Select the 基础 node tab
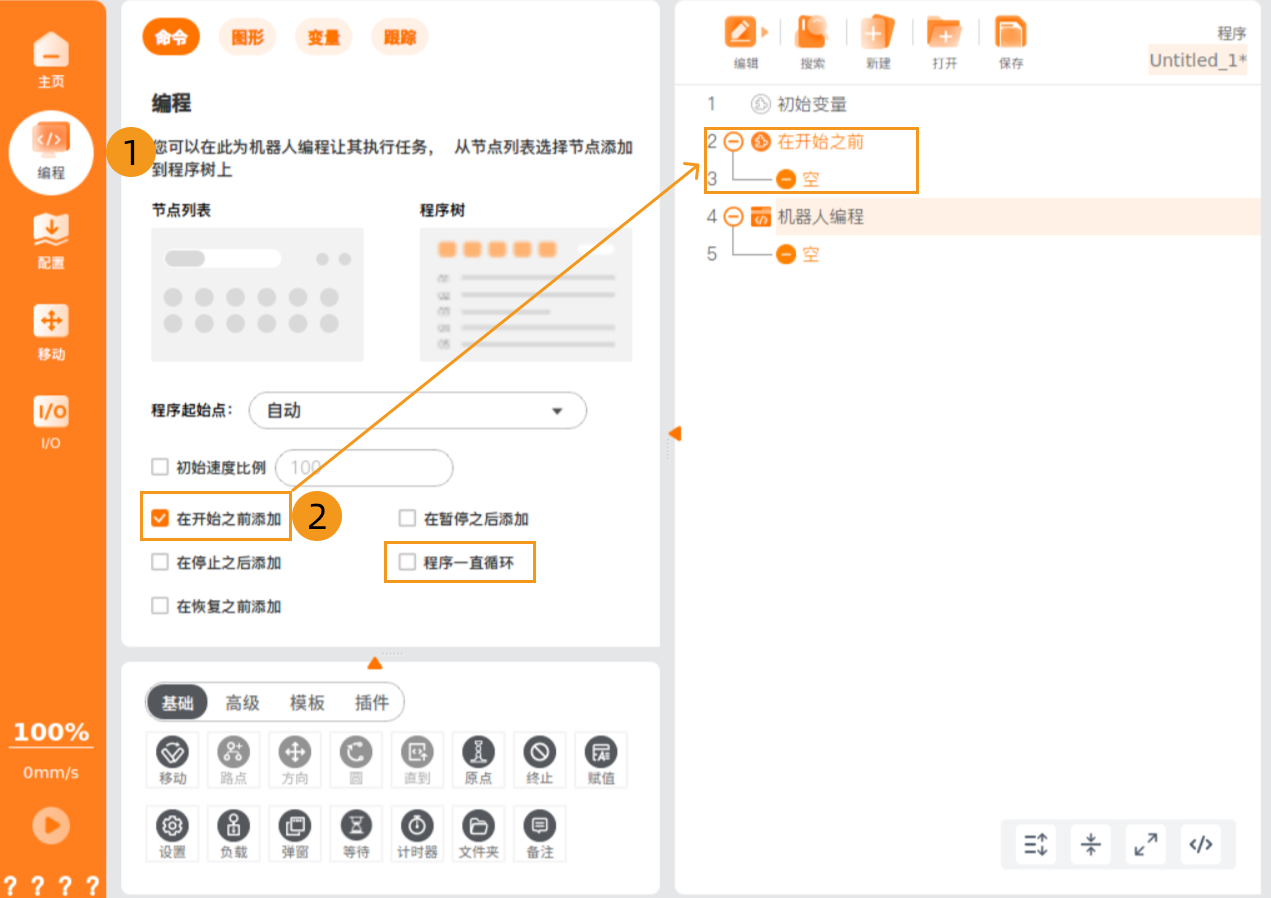This screenshot has width=1271, height=898. tap(177, 703)
